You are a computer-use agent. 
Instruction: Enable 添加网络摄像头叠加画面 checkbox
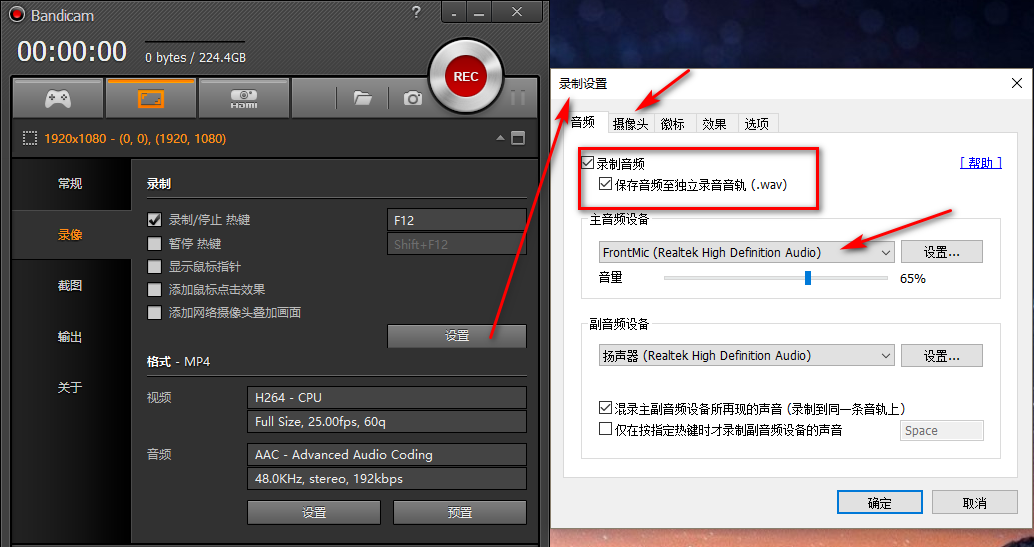pos(154,313)
